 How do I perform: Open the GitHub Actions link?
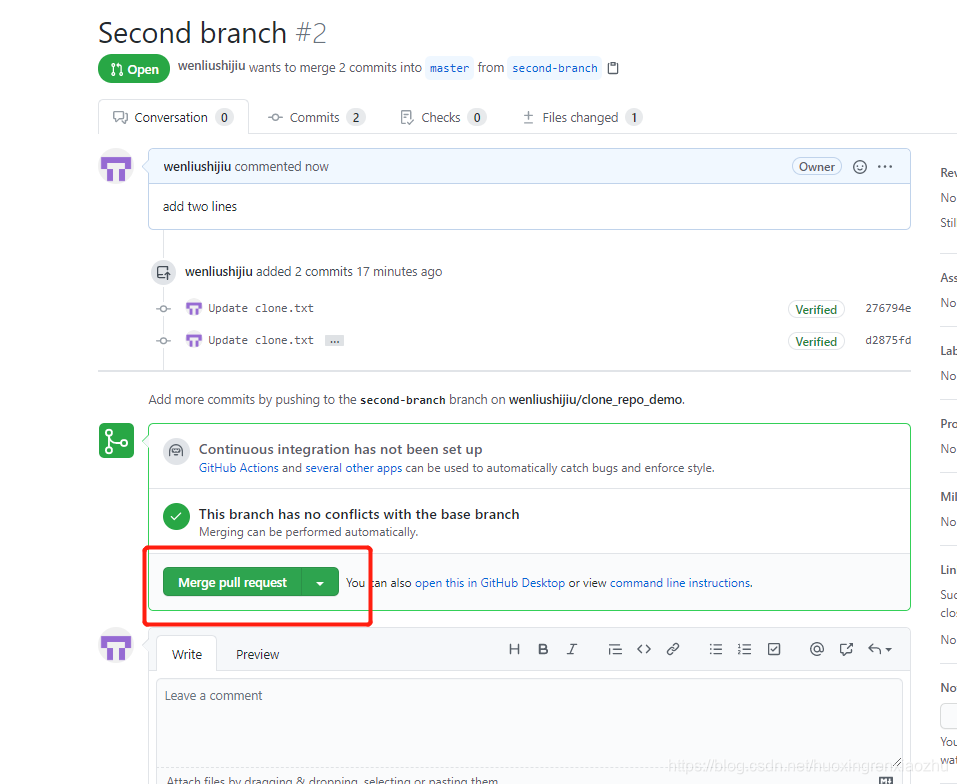239,468
